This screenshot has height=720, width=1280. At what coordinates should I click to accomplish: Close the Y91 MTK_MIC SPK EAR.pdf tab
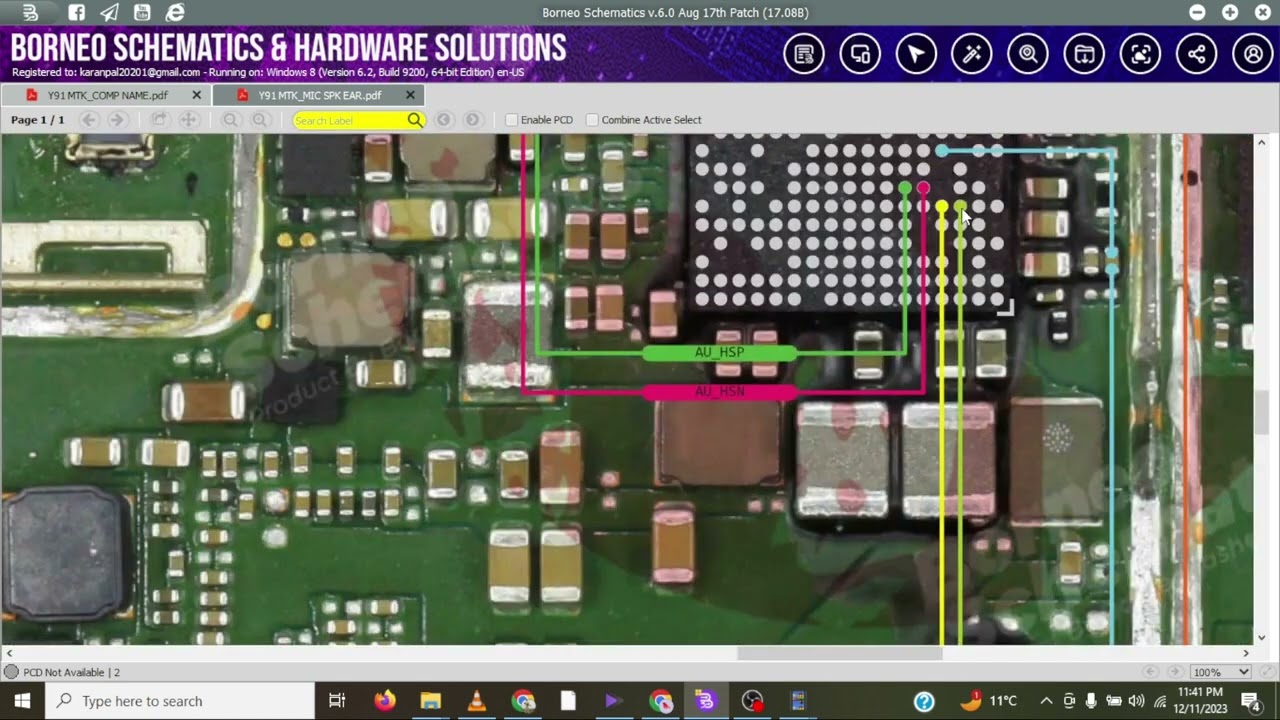[410, 95]
